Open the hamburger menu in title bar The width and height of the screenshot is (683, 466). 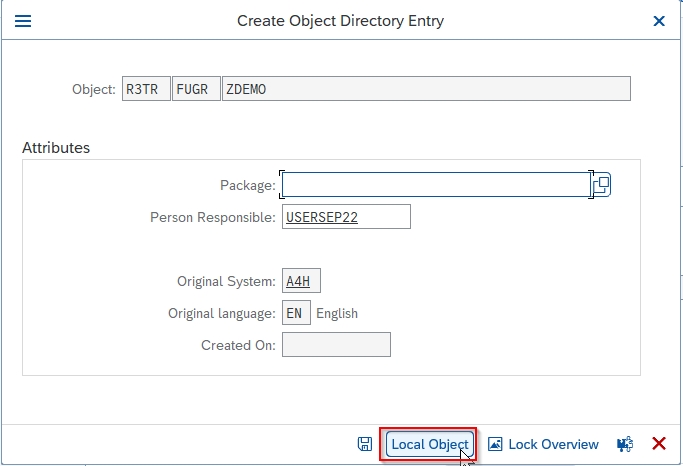click(22, 20)
